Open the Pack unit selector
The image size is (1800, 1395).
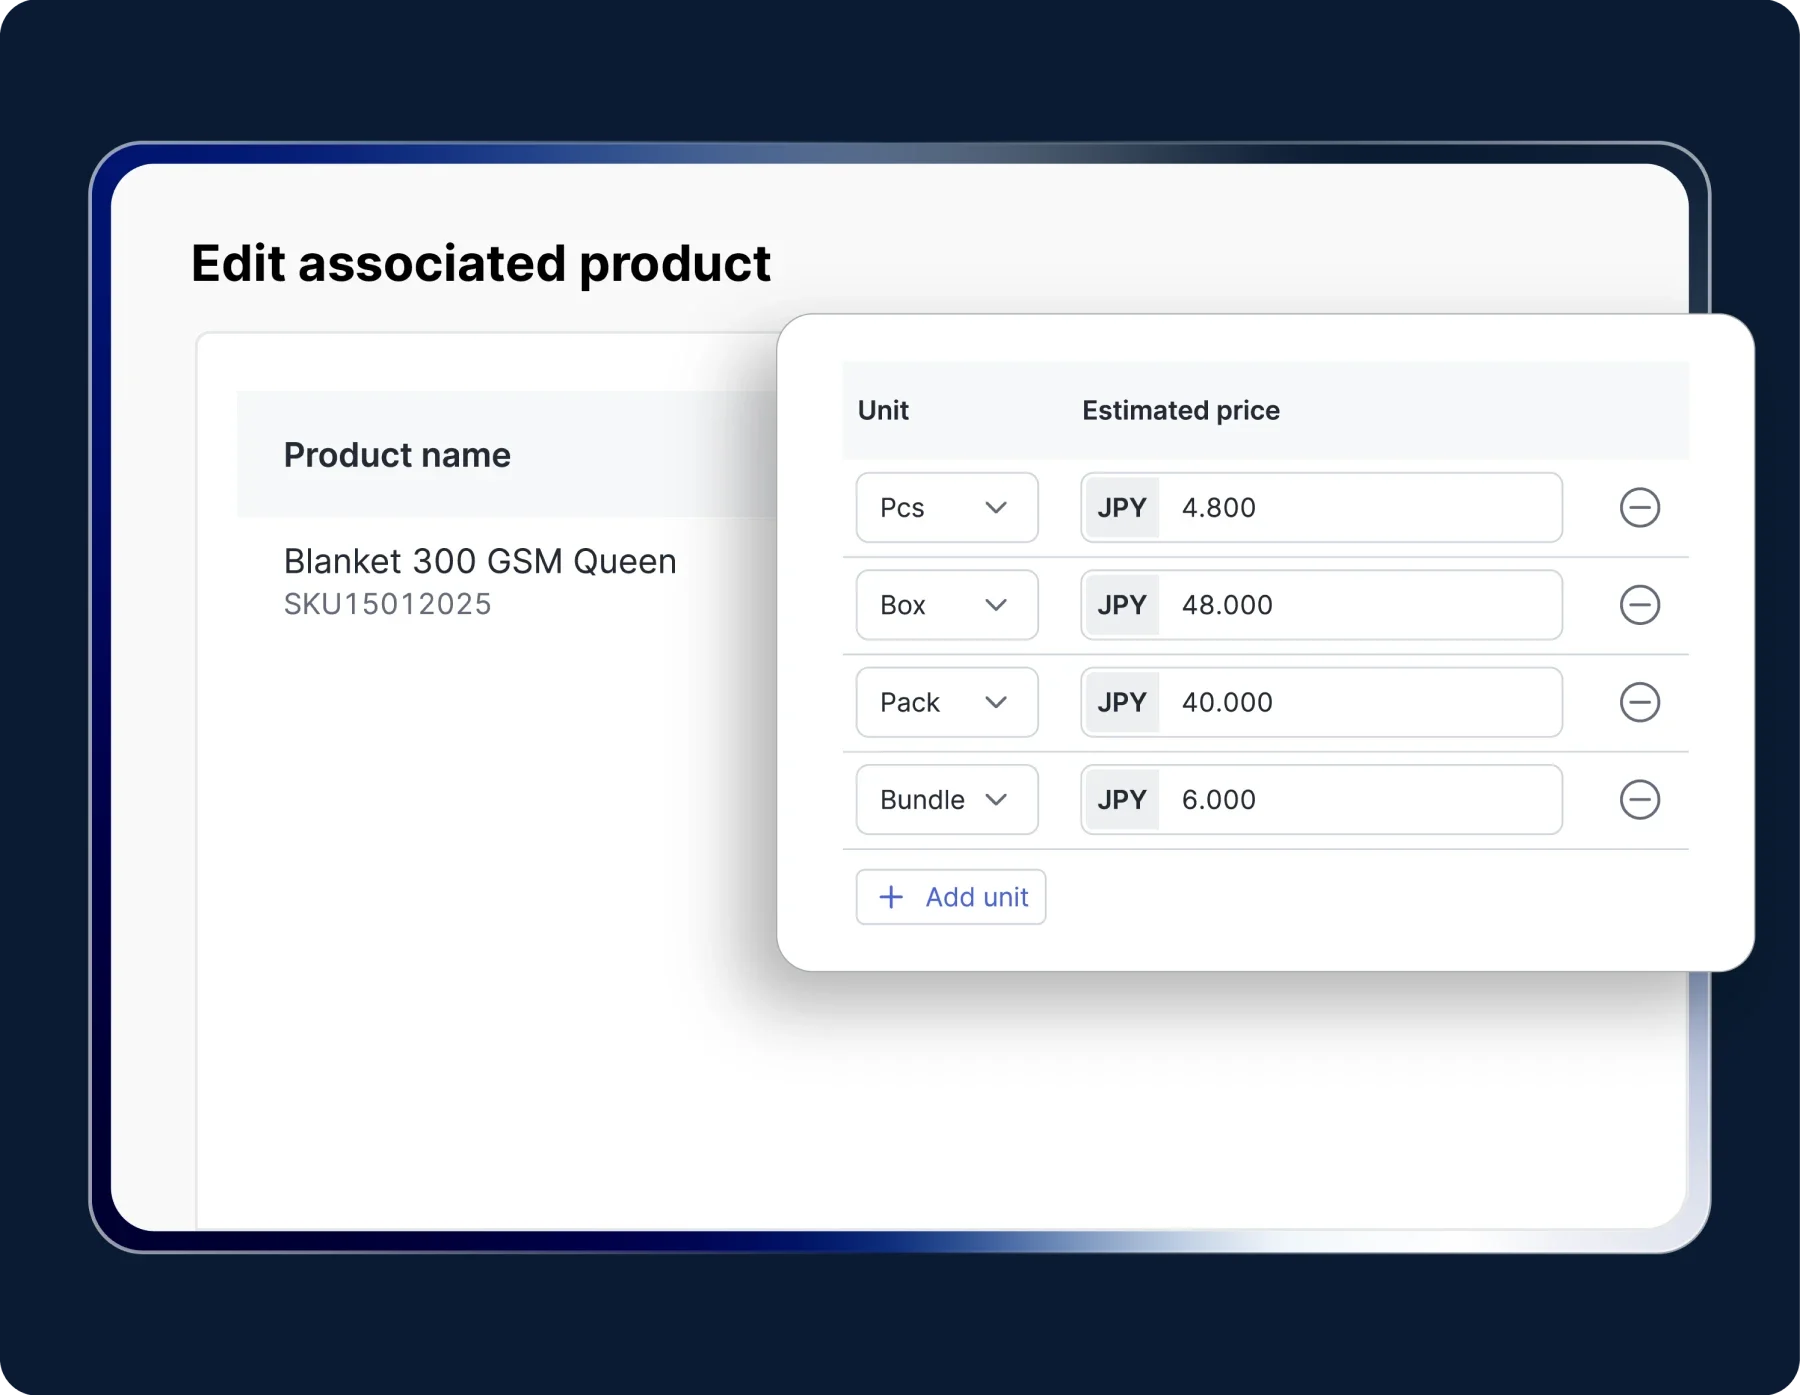(x=946, y=702)
